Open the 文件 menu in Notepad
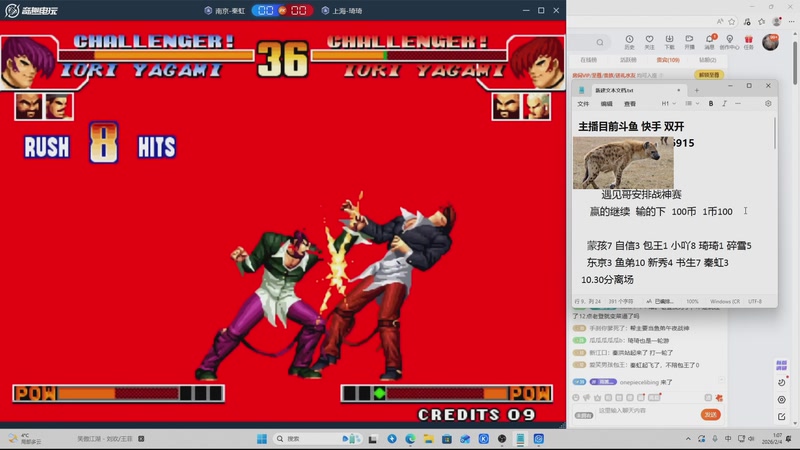The image size is (800, 450). [x=583, y=104]
